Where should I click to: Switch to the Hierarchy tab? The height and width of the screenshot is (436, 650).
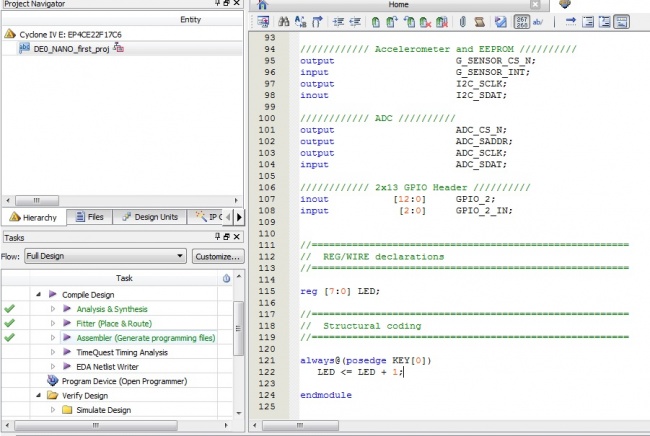[x=34, y=217]
